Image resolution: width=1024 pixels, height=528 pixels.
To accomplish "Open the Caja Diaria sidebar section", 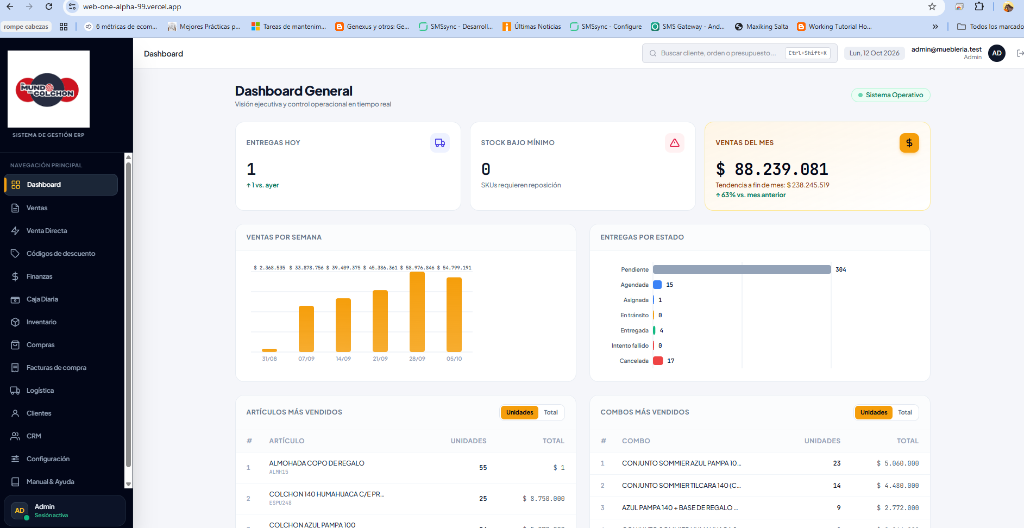I will click(x=61, y=299).
